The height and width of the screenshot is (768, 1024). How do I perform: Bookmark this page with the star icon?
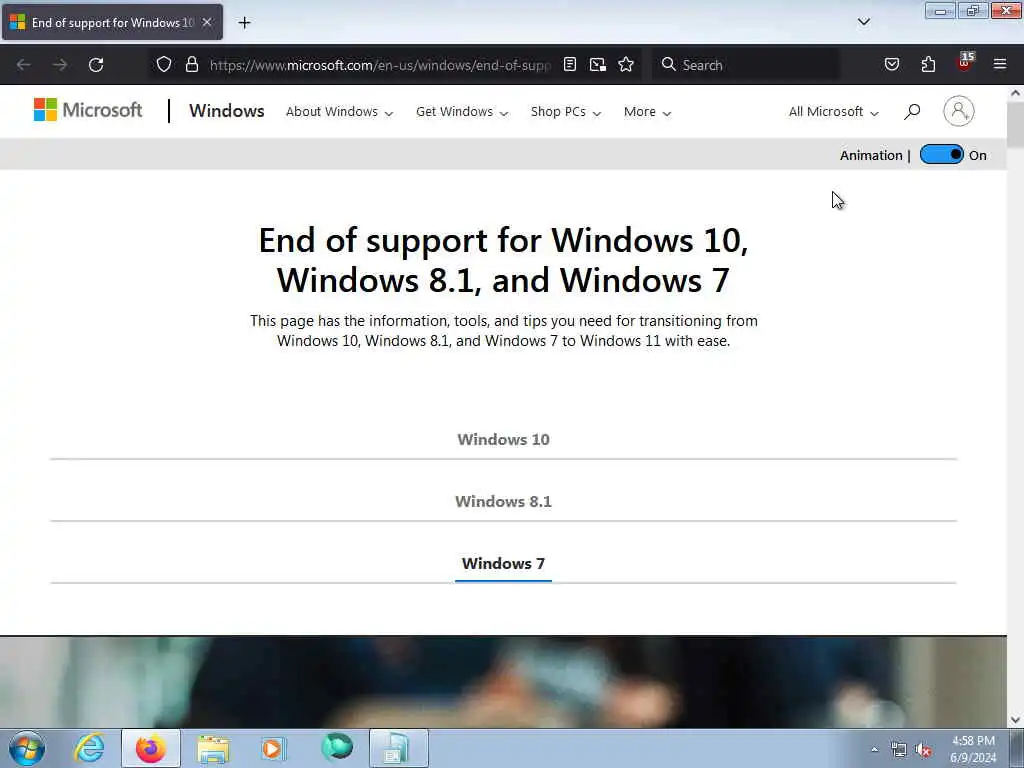[x=626, y=65]
